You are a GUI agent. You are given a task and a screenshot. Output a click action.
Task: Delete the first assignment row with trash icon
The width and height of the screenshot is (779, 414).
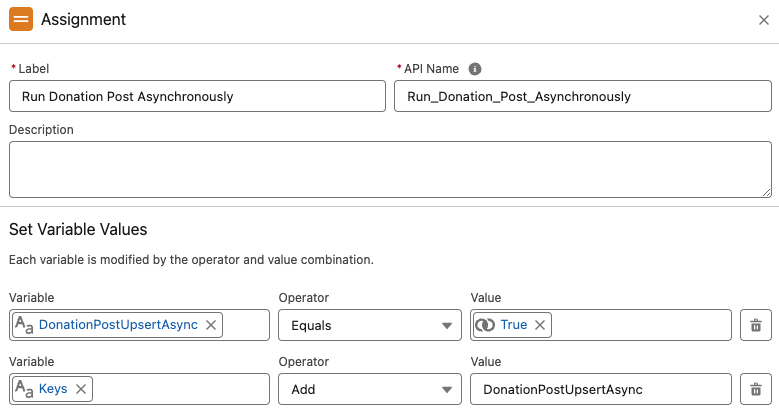756,325
